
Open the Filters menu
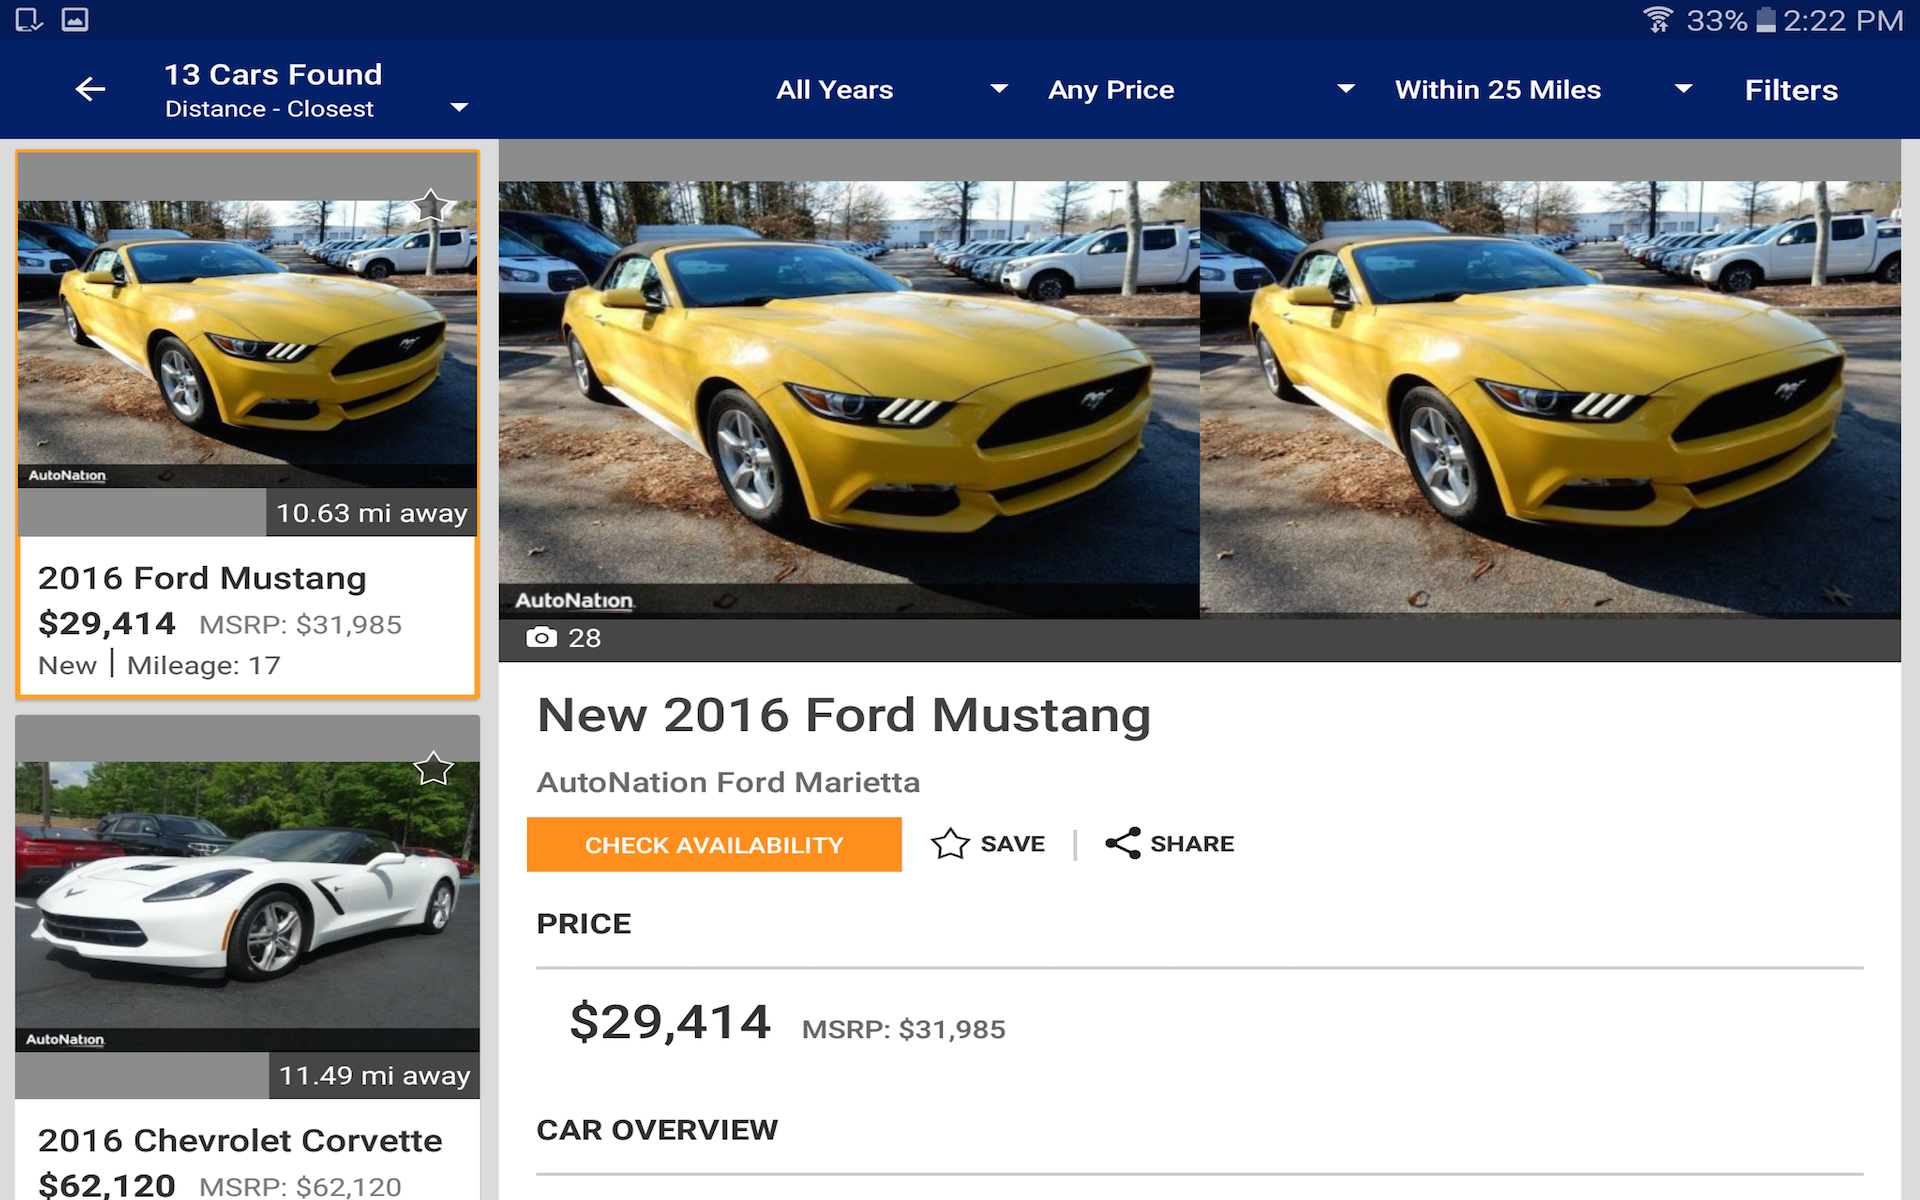pos(1791,90)
